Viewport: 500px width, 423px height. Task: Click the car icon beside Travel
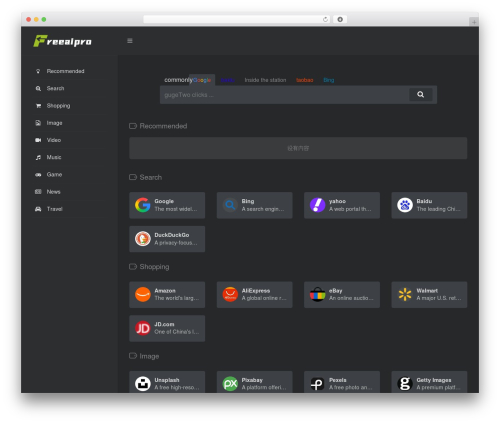(38, 209)
